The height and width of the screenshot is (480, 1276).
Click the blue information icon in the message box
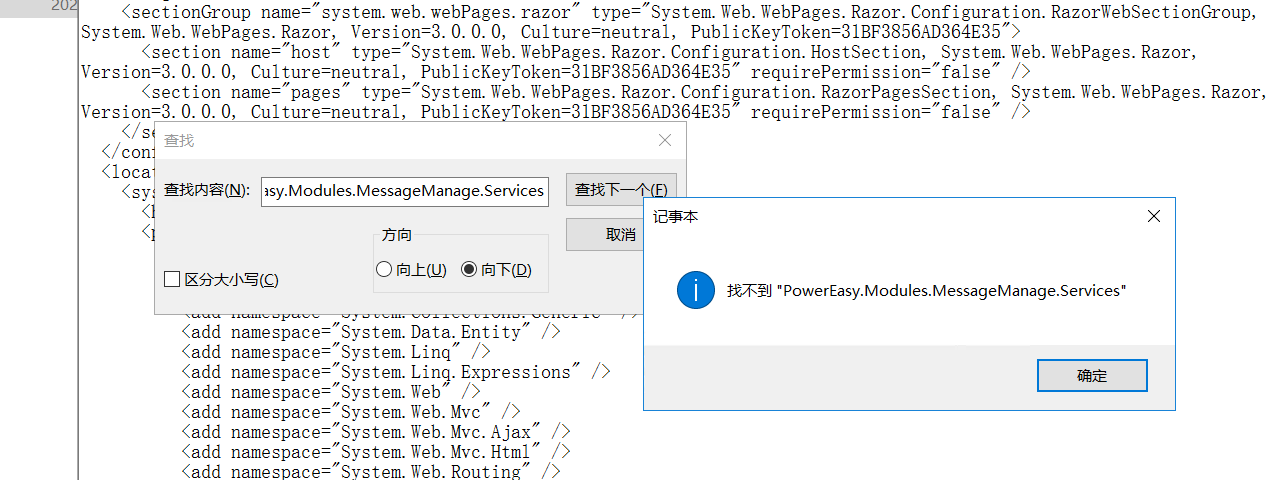point(695,291)
